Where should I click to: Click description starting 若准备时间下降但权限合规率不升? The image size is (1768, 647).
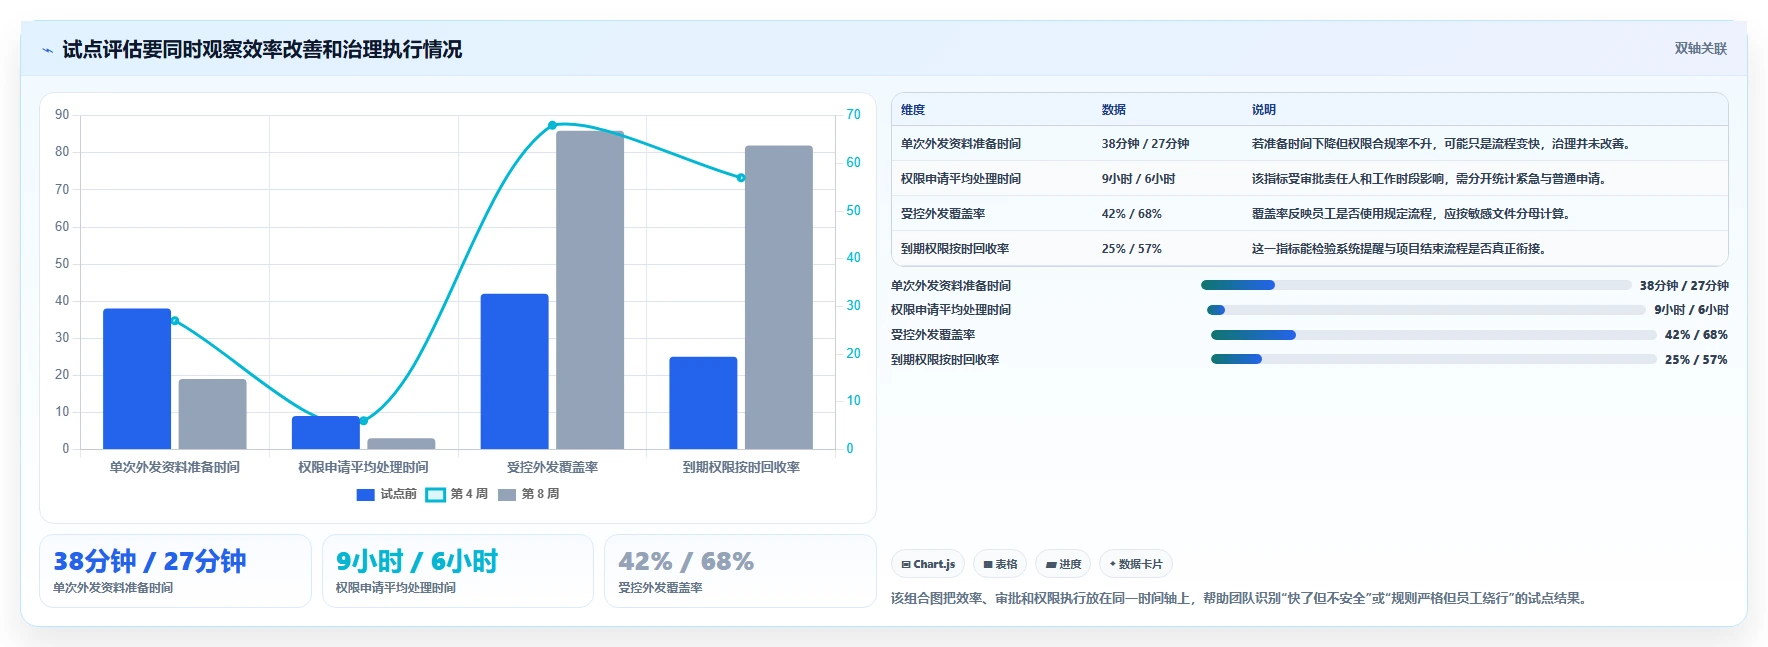tap(1443, 144)
